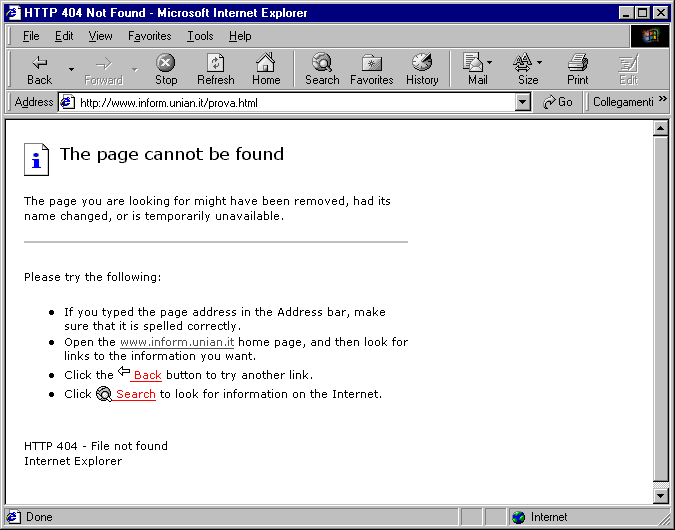Viewport: 675px width, 530px height.
Task: Click the scrollbar down arrow
Action: pyautogui.click(x=660, y=496)
